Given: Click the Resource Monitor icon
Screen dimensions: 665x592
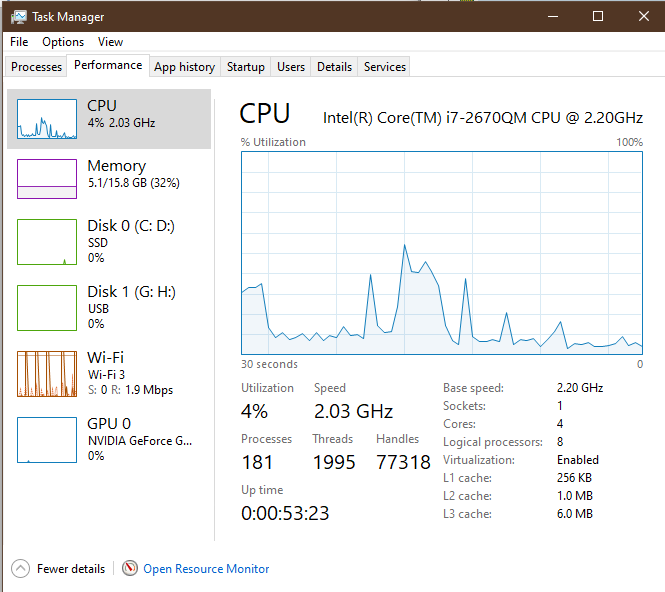Looking at the screenshot, I should point(130,569).
